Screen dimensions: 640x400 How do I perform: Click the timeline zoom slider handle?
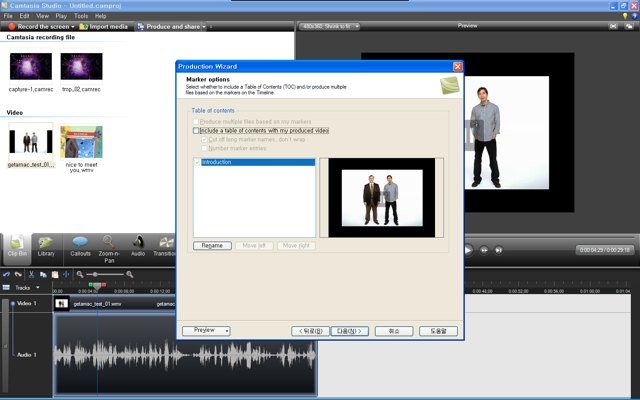(x=95, y=274)
